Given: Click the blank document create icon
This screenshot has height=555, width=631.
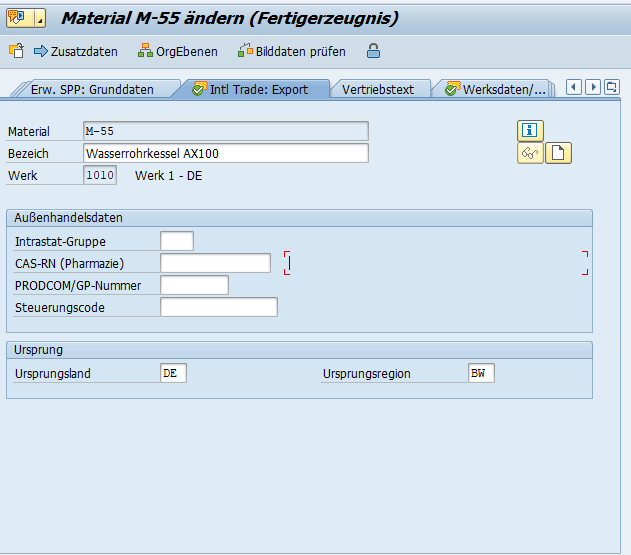Looking at the screenshot, I should [558, 153].
